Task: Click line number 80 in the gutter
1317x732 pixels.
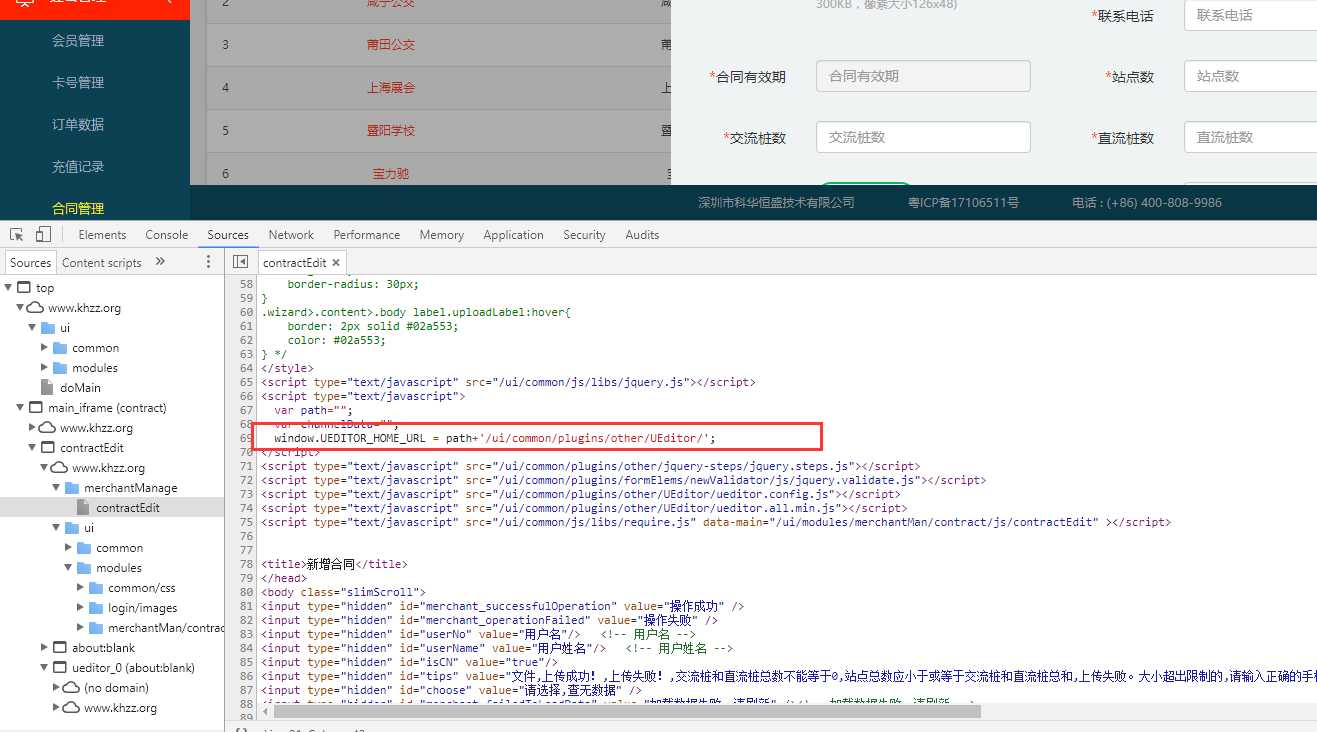Action: coord(247,592)
